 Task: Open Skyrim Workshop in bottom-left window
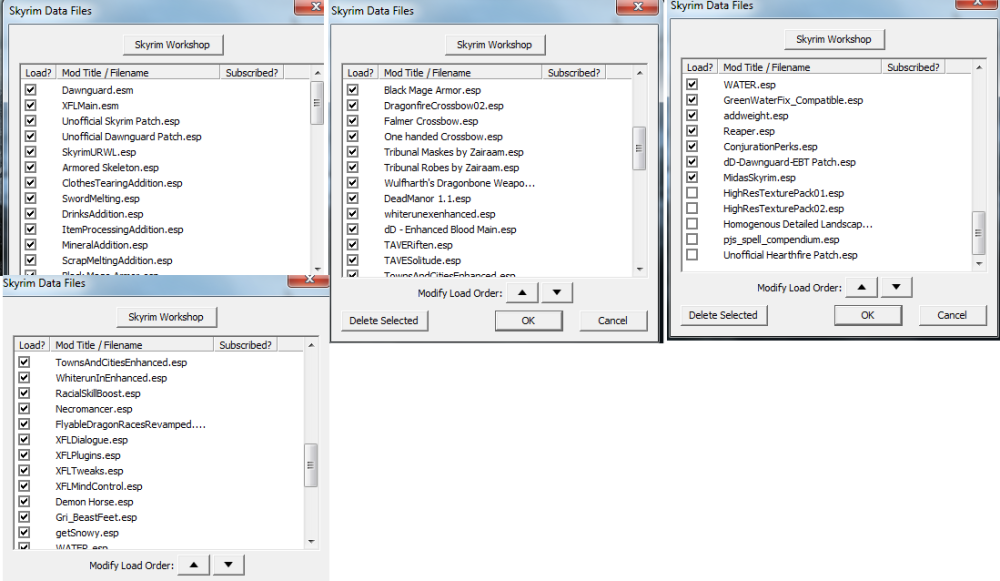point(166,317)
